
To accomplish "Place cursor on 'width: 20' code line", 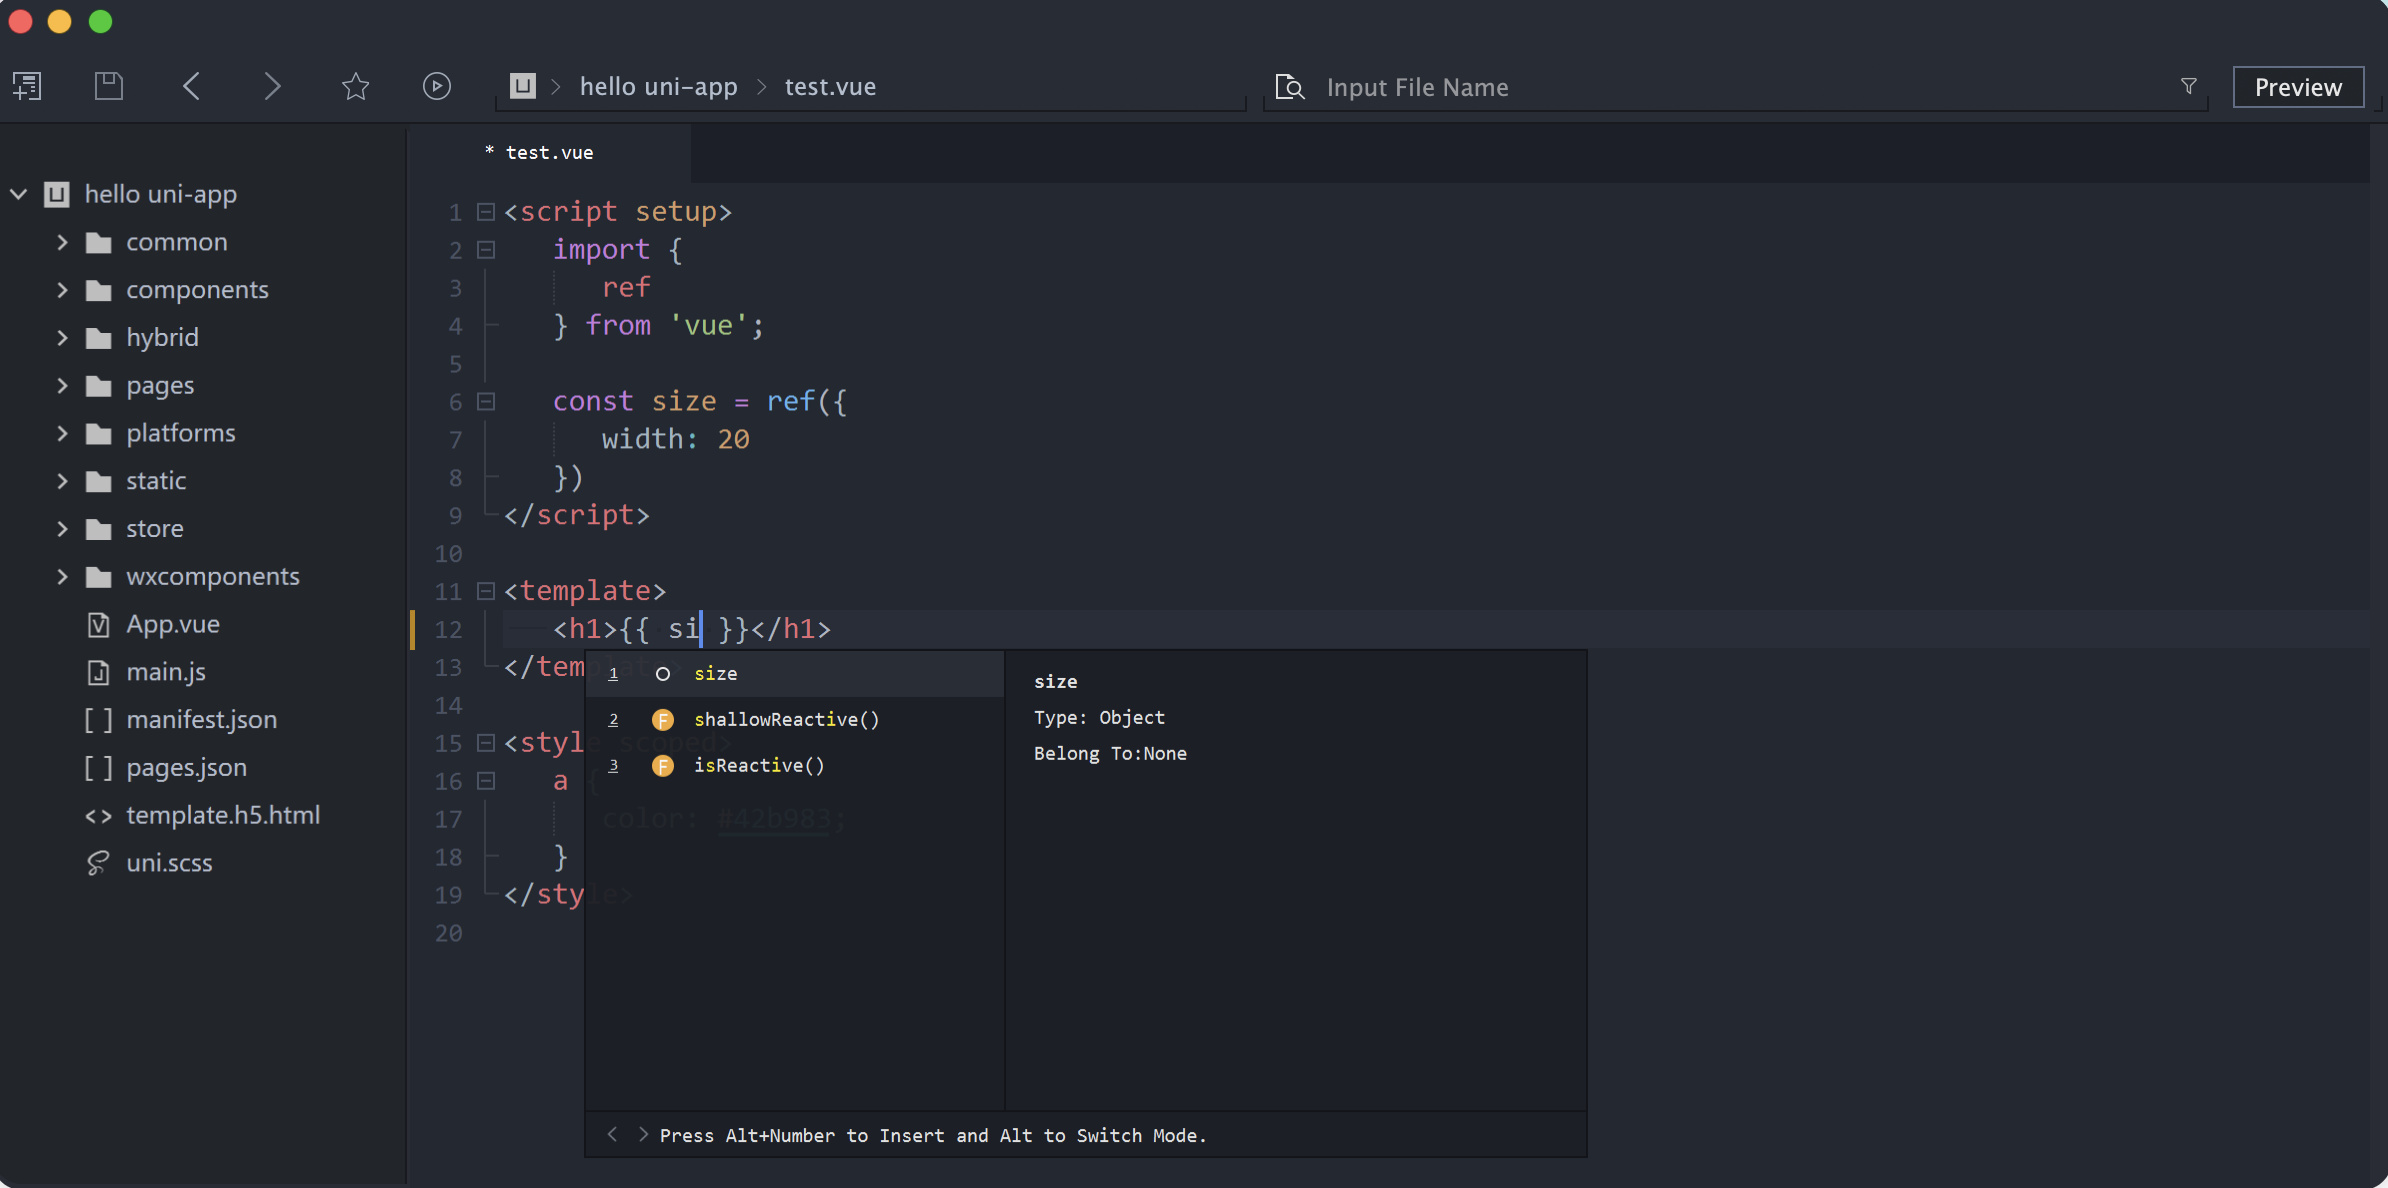I will (x=675, y=439).
